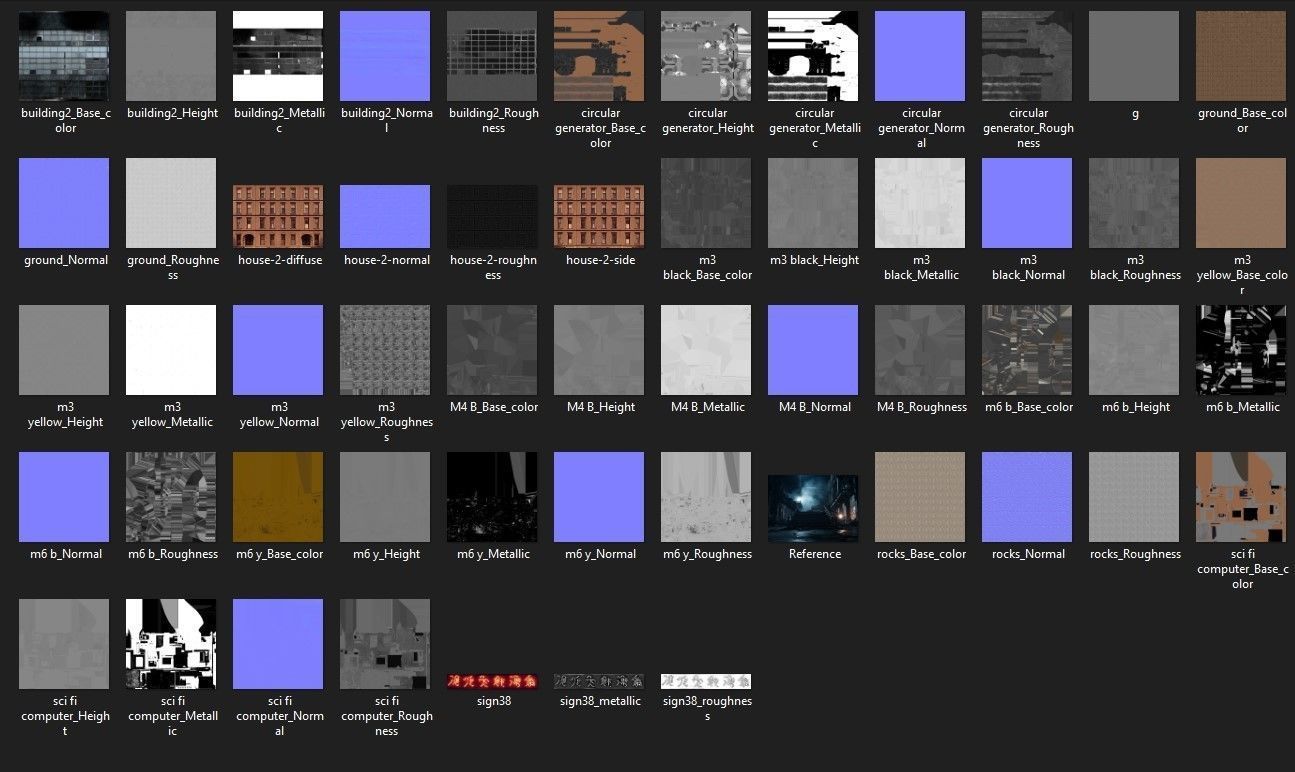Select rocks_Base_color thumbnail

pos(920,497)
